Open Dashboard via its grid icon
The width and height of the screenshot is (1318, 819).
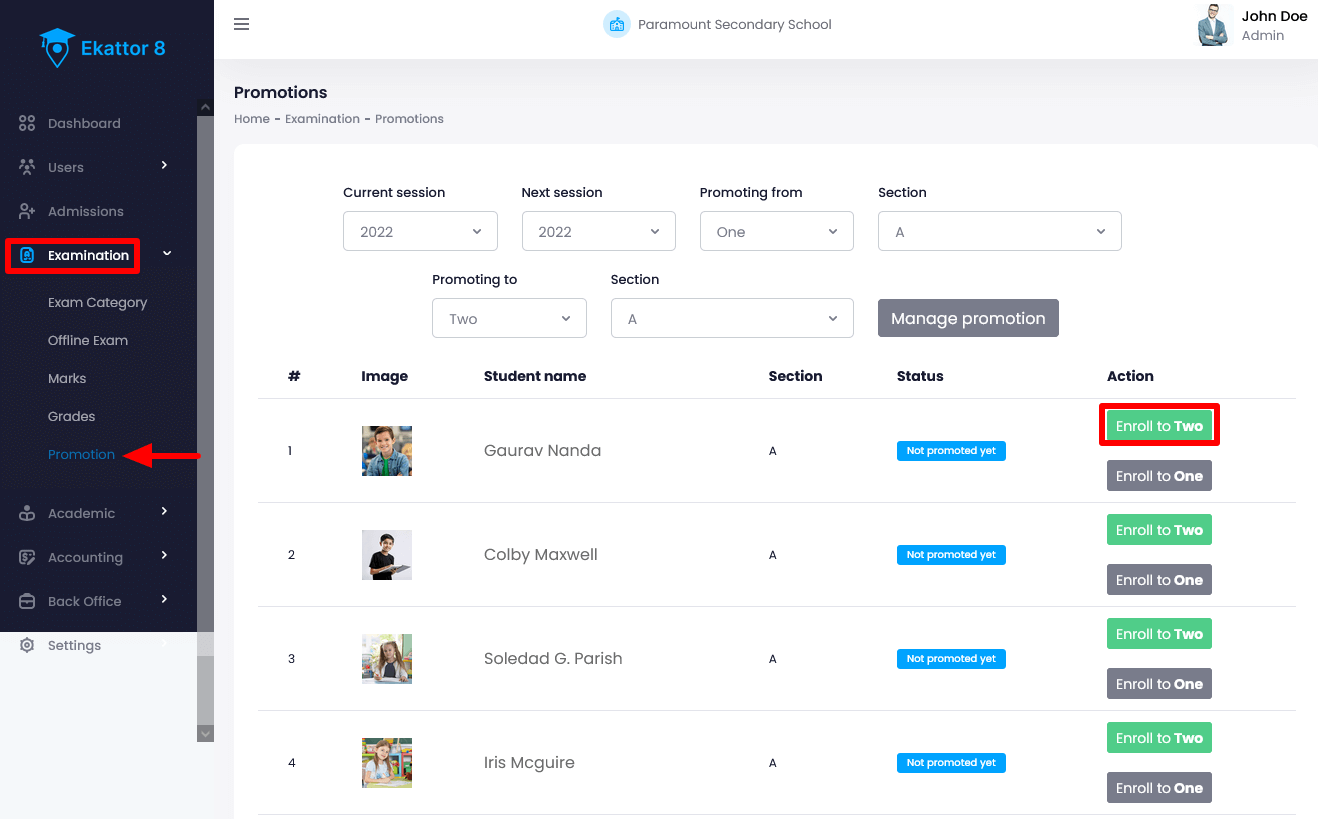[x=27, y=124]
